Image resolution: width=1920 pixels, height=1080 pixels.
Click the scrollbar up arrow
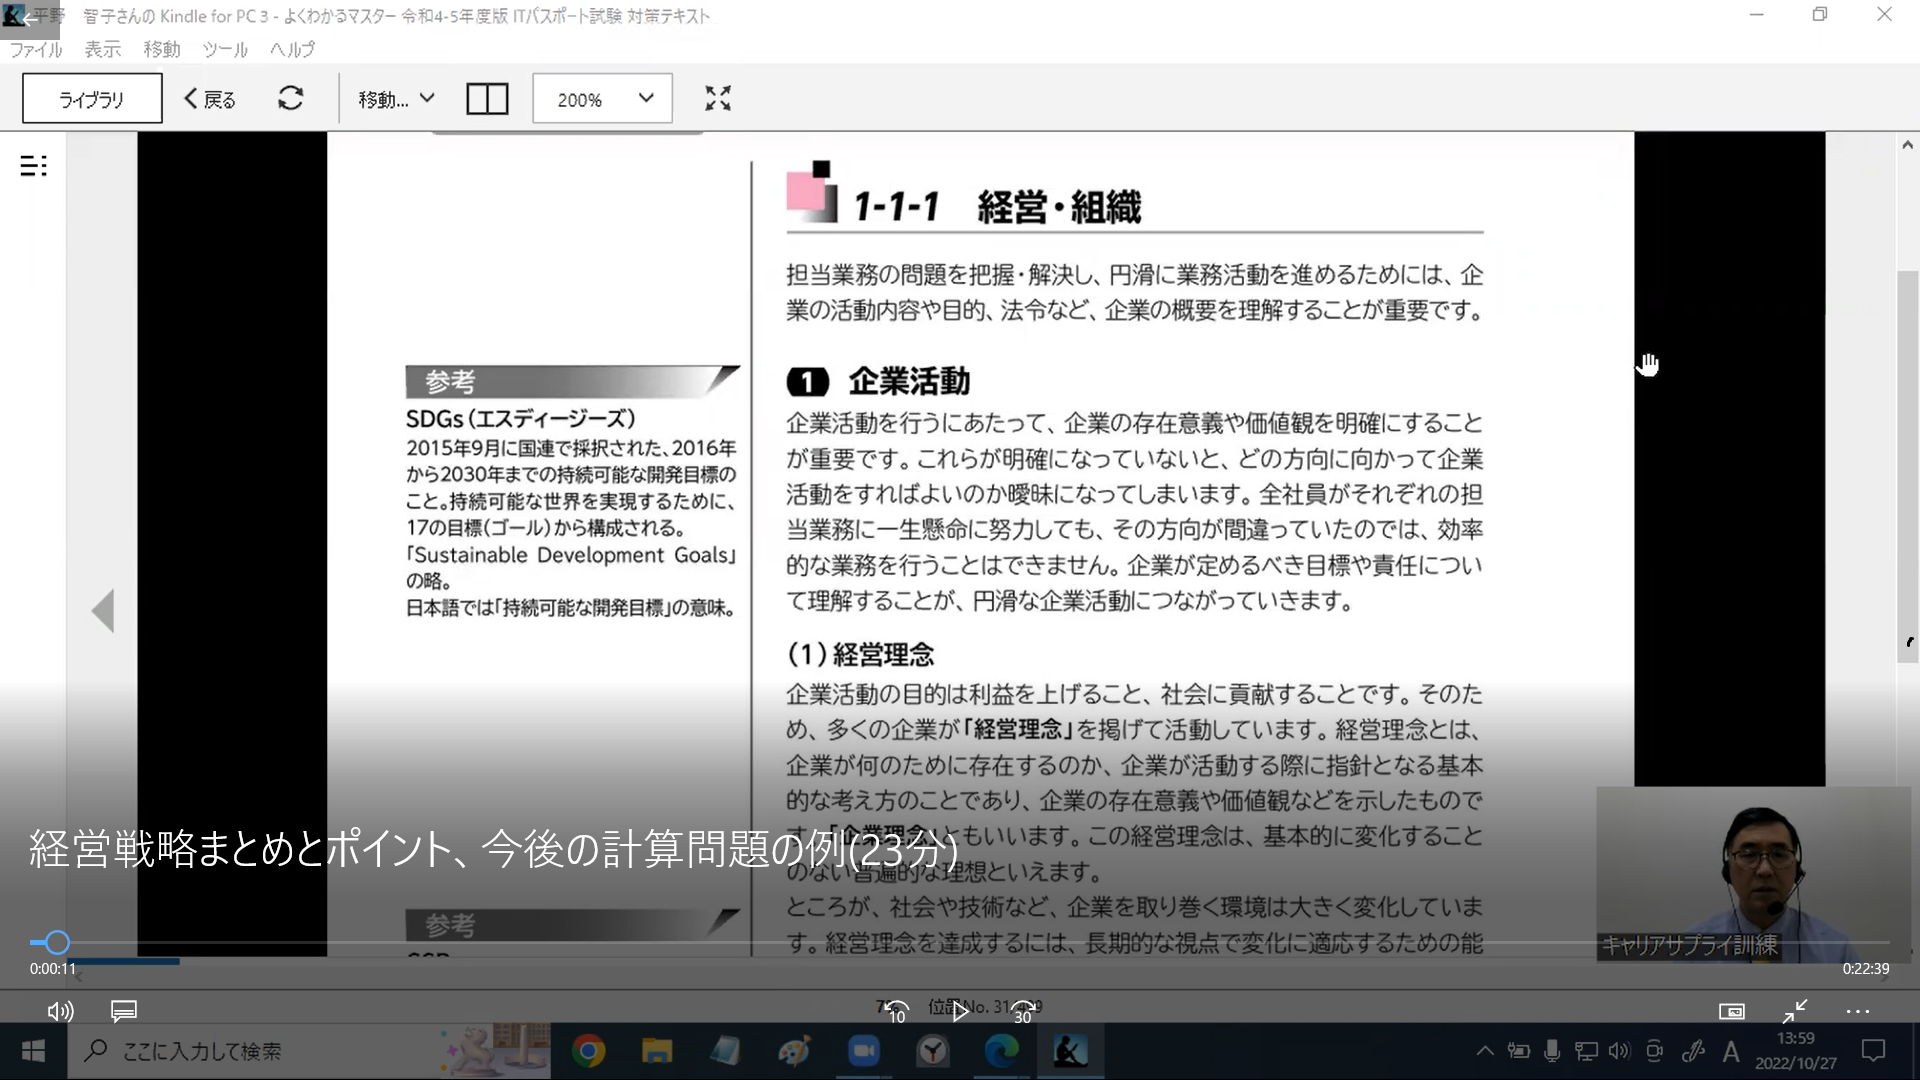click(x=1907, y=145)
